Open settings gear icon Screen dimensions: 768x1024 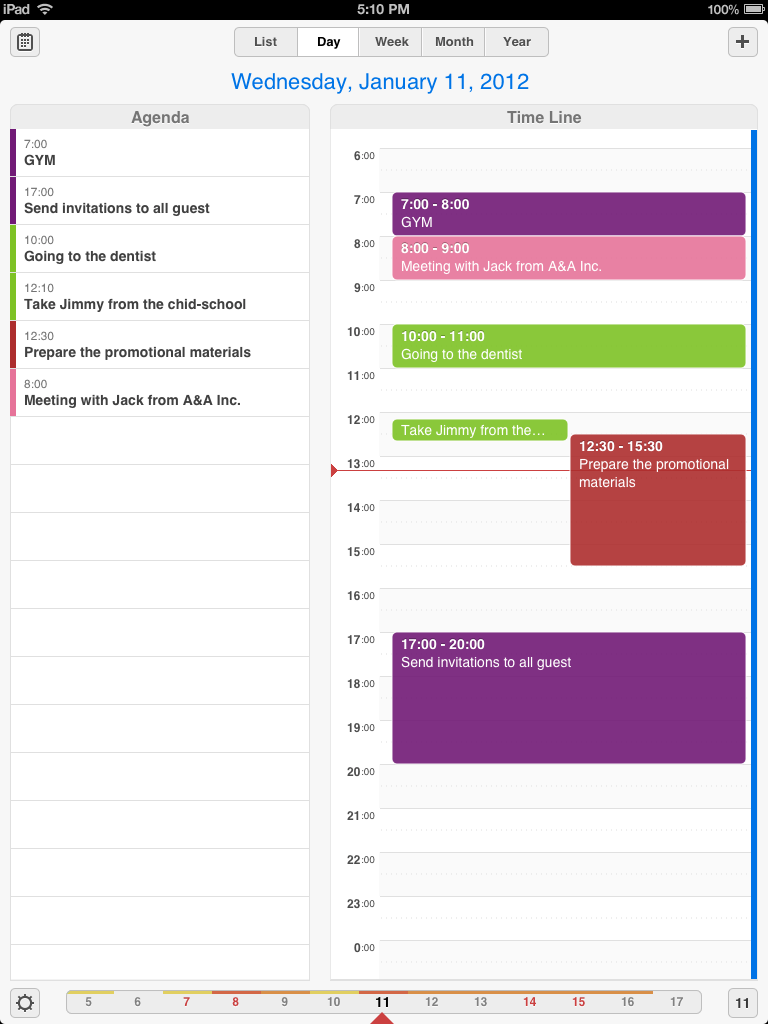[25, 1002]
